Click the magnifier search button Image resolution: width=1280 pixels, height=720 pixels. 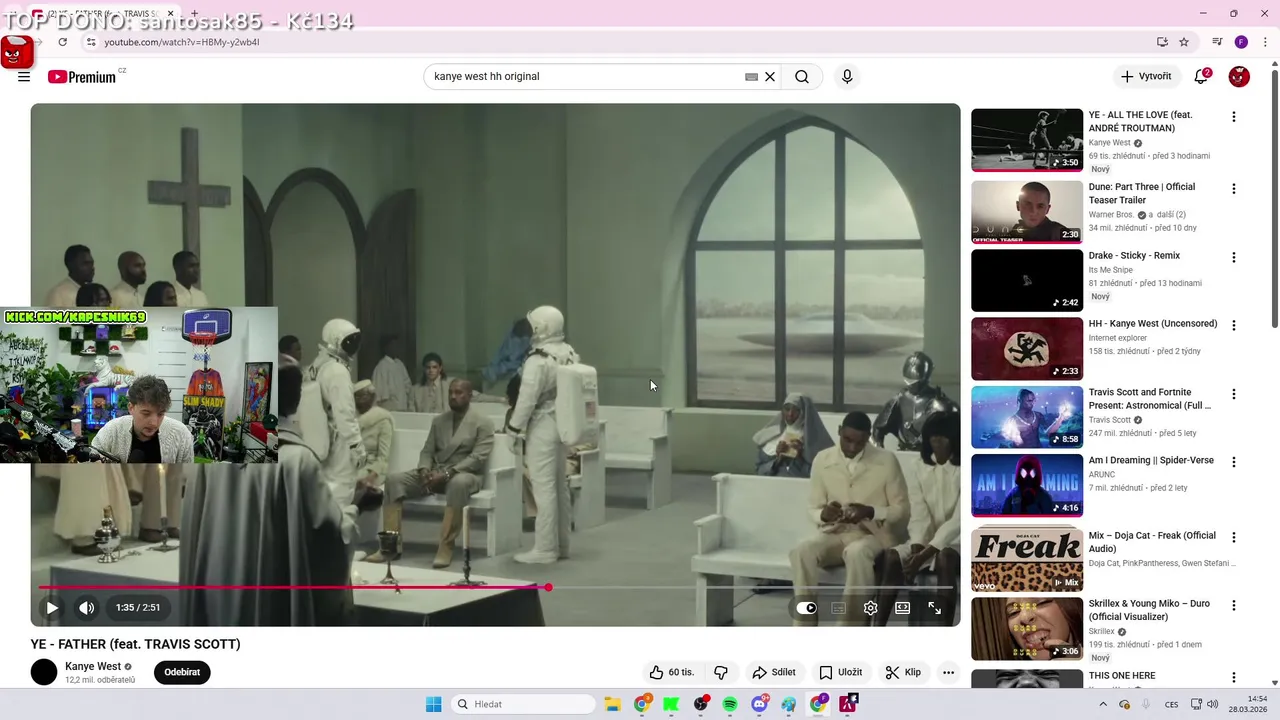(x=802, y=77)
